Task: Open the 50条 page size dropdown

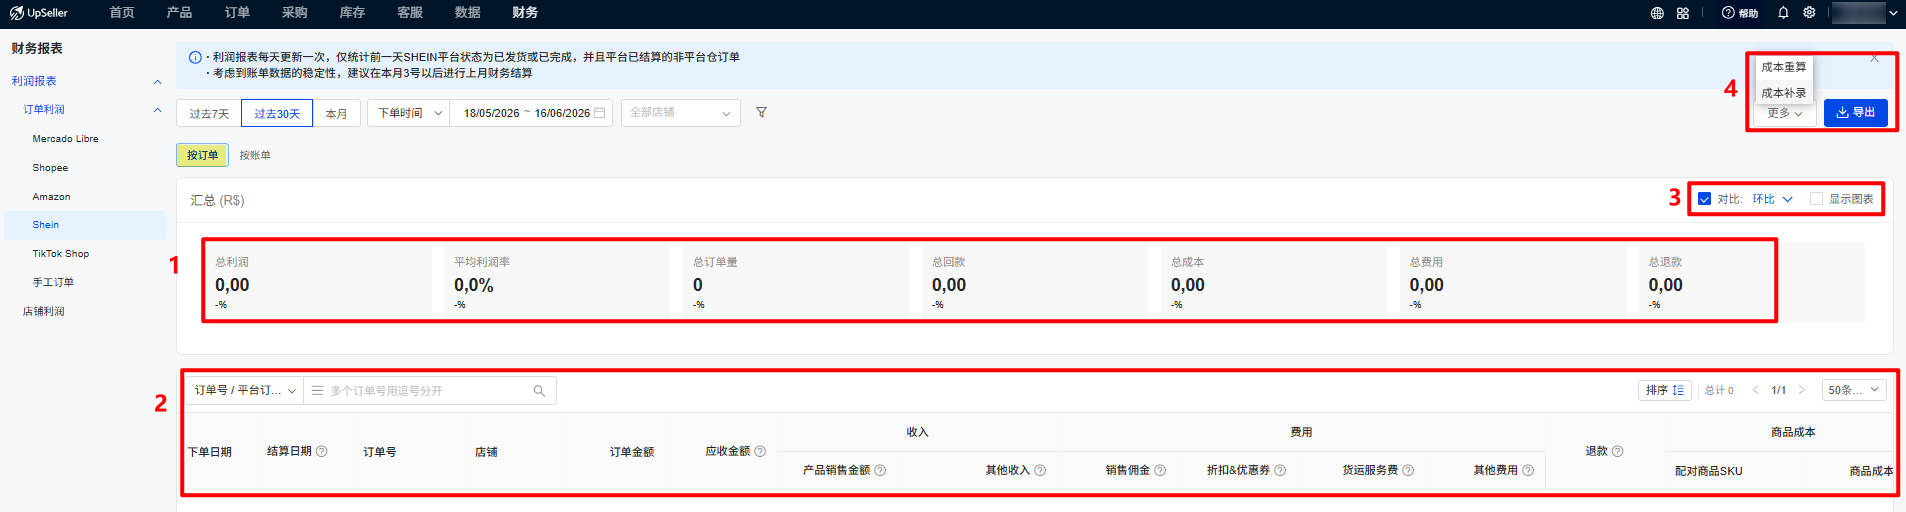Action: point(1853,390)
